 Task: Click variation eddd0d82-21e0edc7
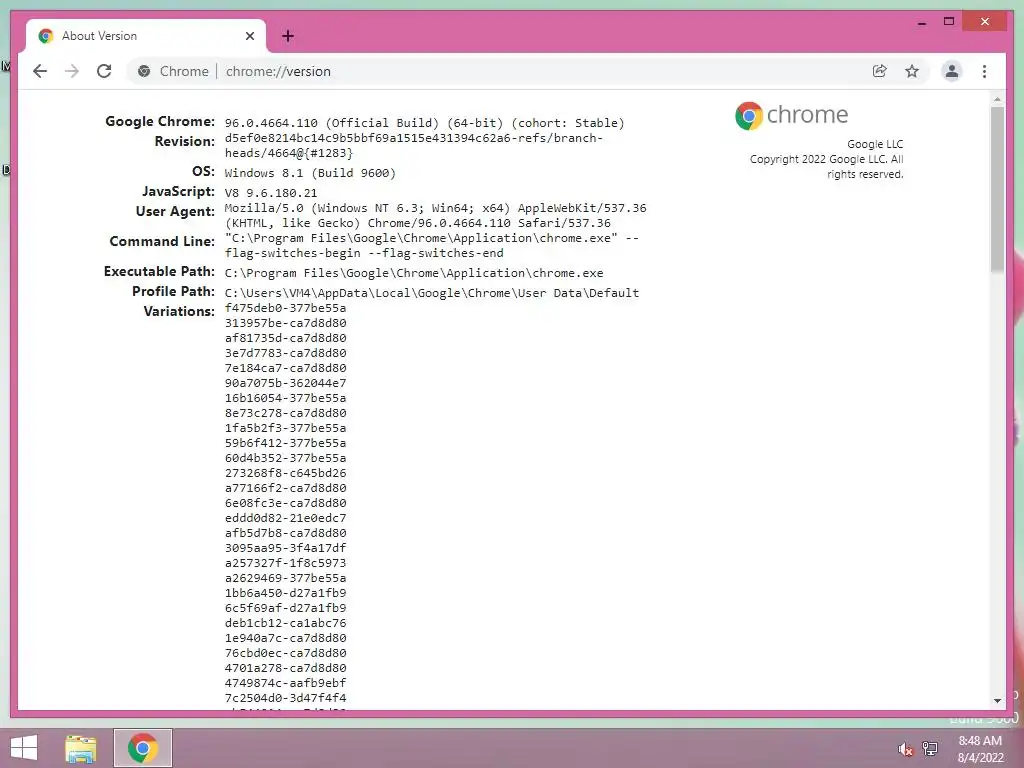(x=285, y=519)
